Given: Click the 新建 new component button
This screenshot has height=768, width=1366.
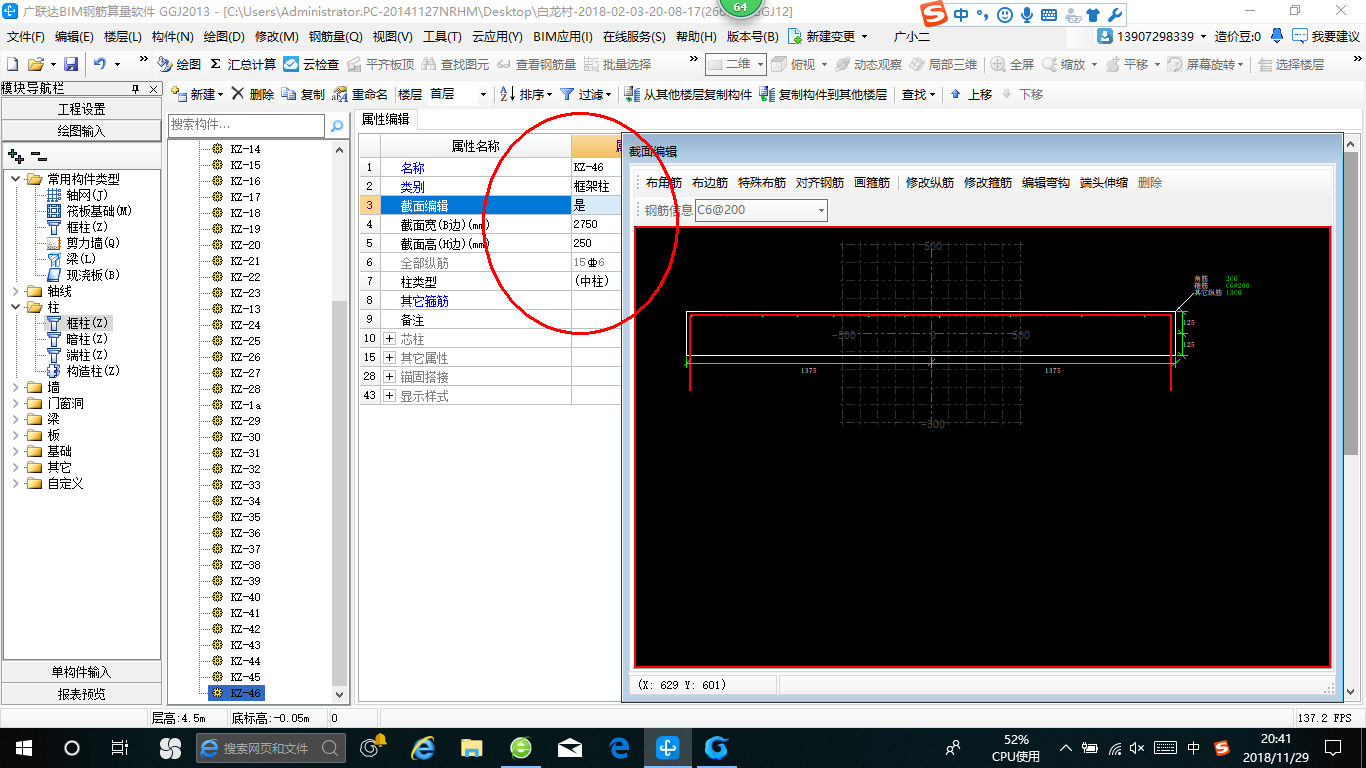Looking at the screenshot, I should click(197, 94).
